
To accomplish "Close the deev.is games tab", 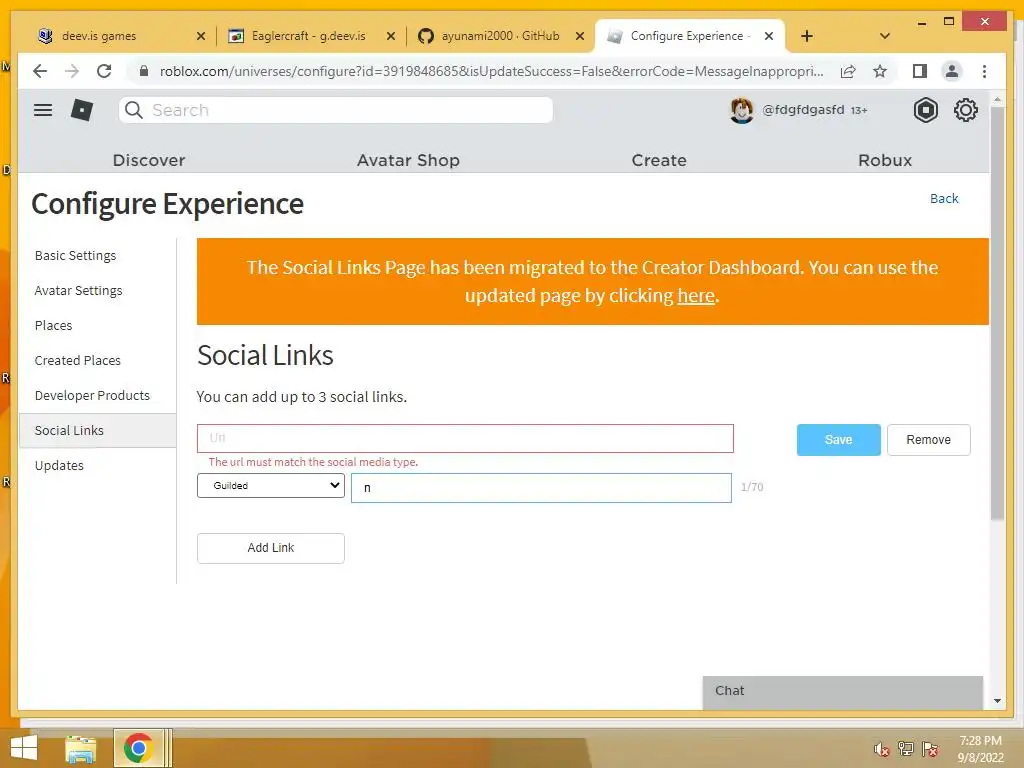I will (201, 36).
